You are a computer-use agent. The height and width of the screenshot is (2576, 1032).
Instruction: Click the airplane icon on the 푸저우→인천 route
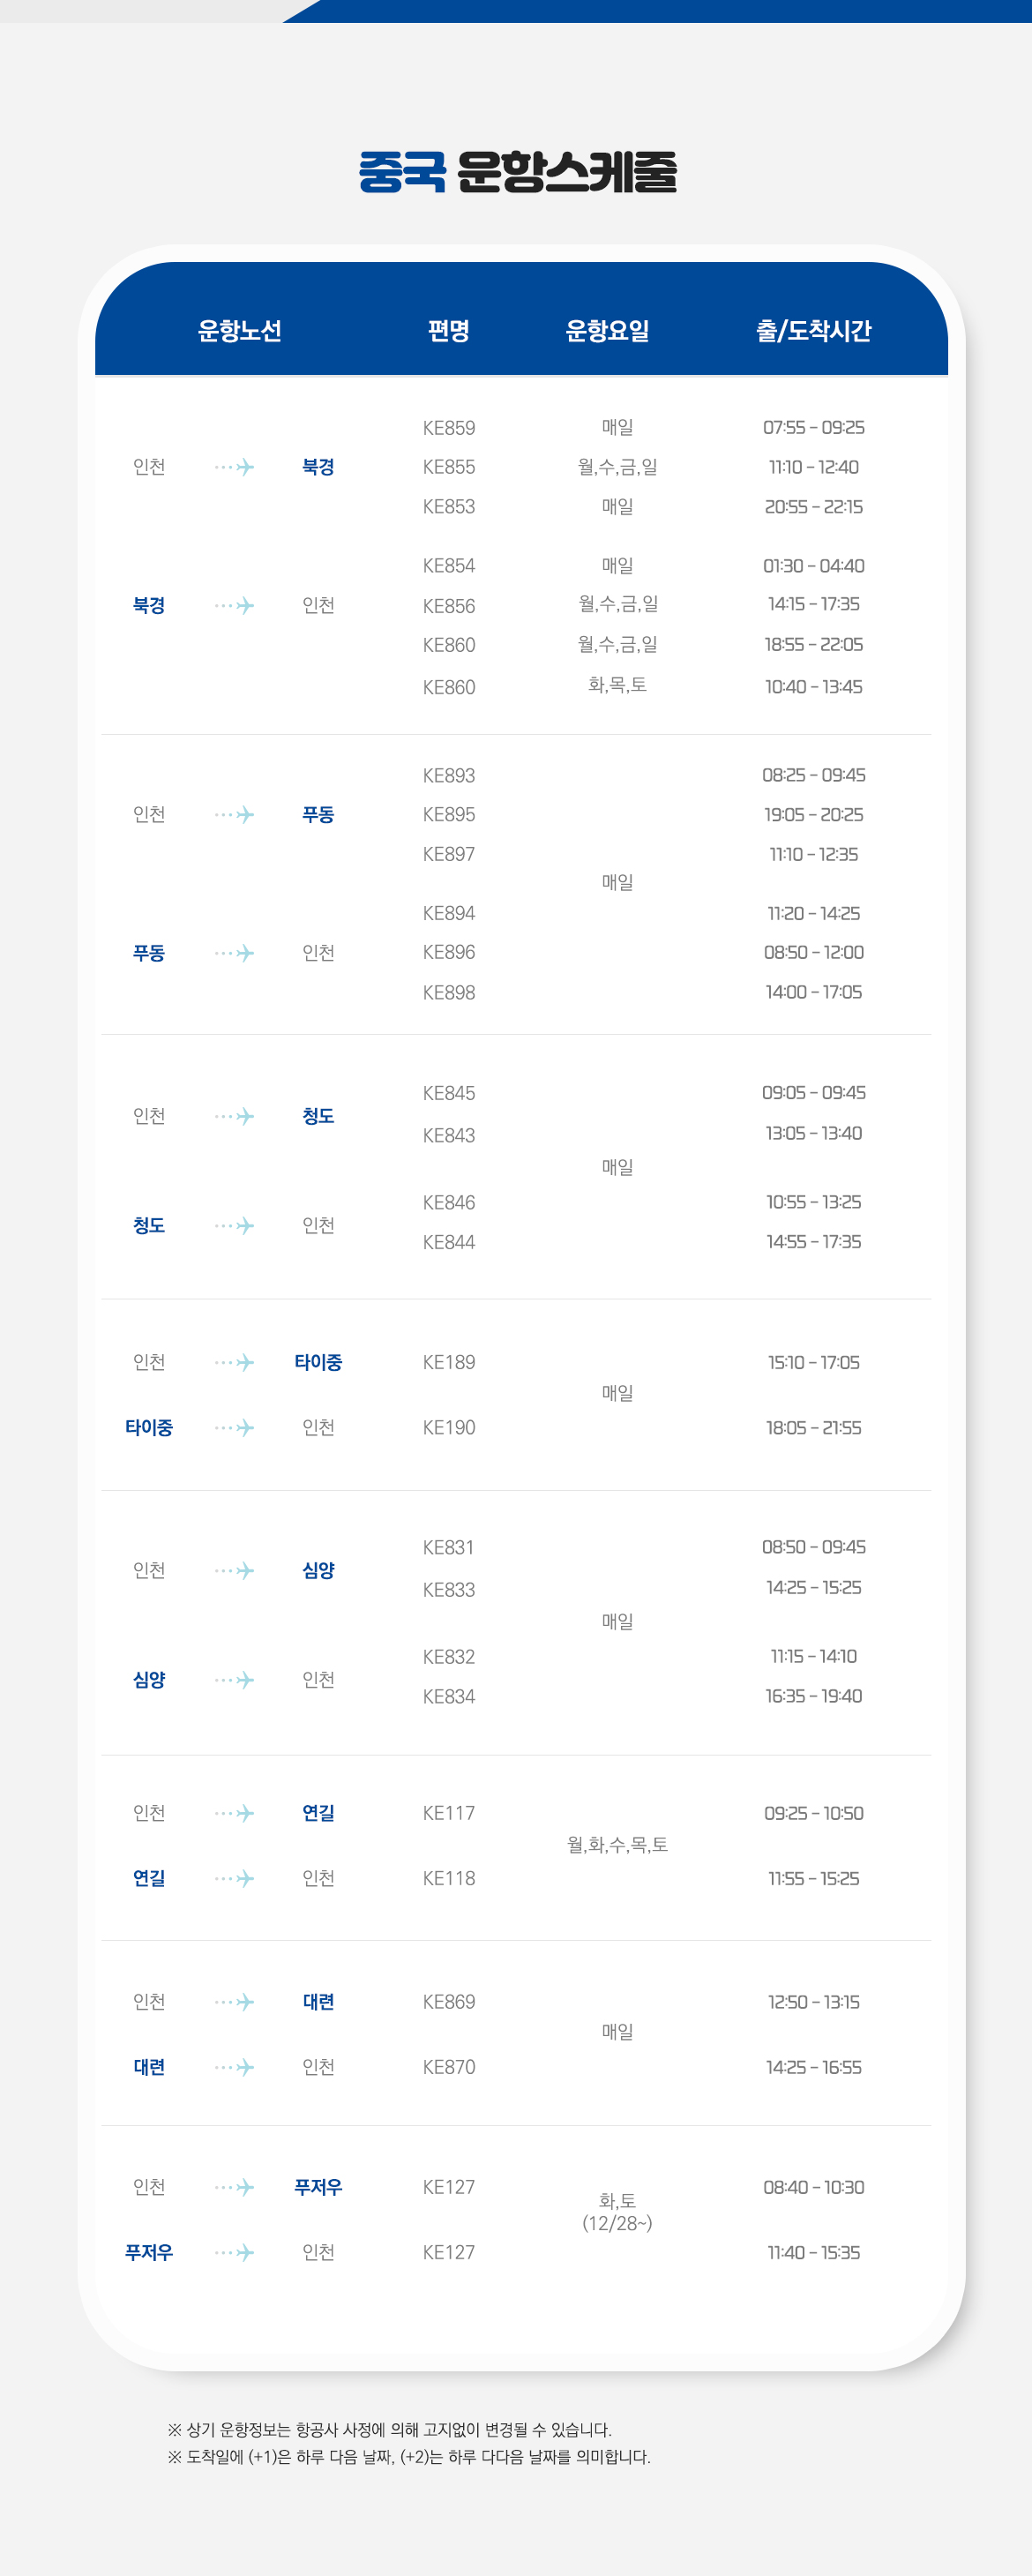click(x=235, y=2252)
